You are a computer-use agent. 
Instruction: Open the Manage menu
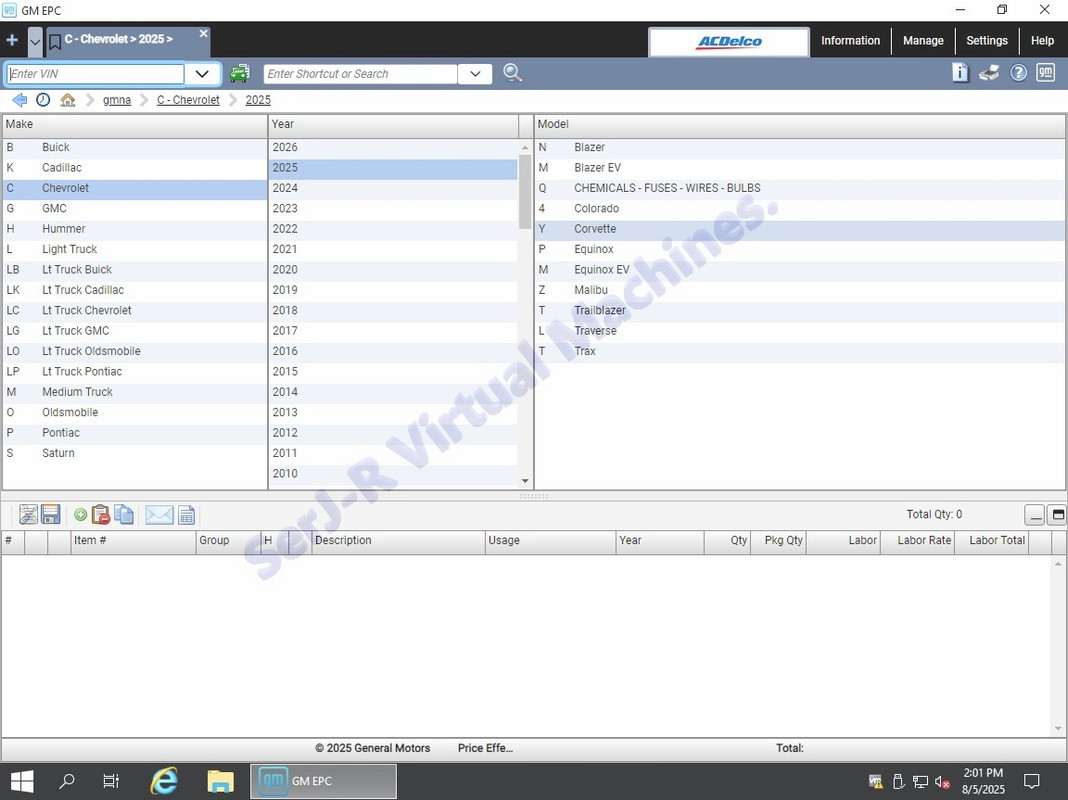923,41
